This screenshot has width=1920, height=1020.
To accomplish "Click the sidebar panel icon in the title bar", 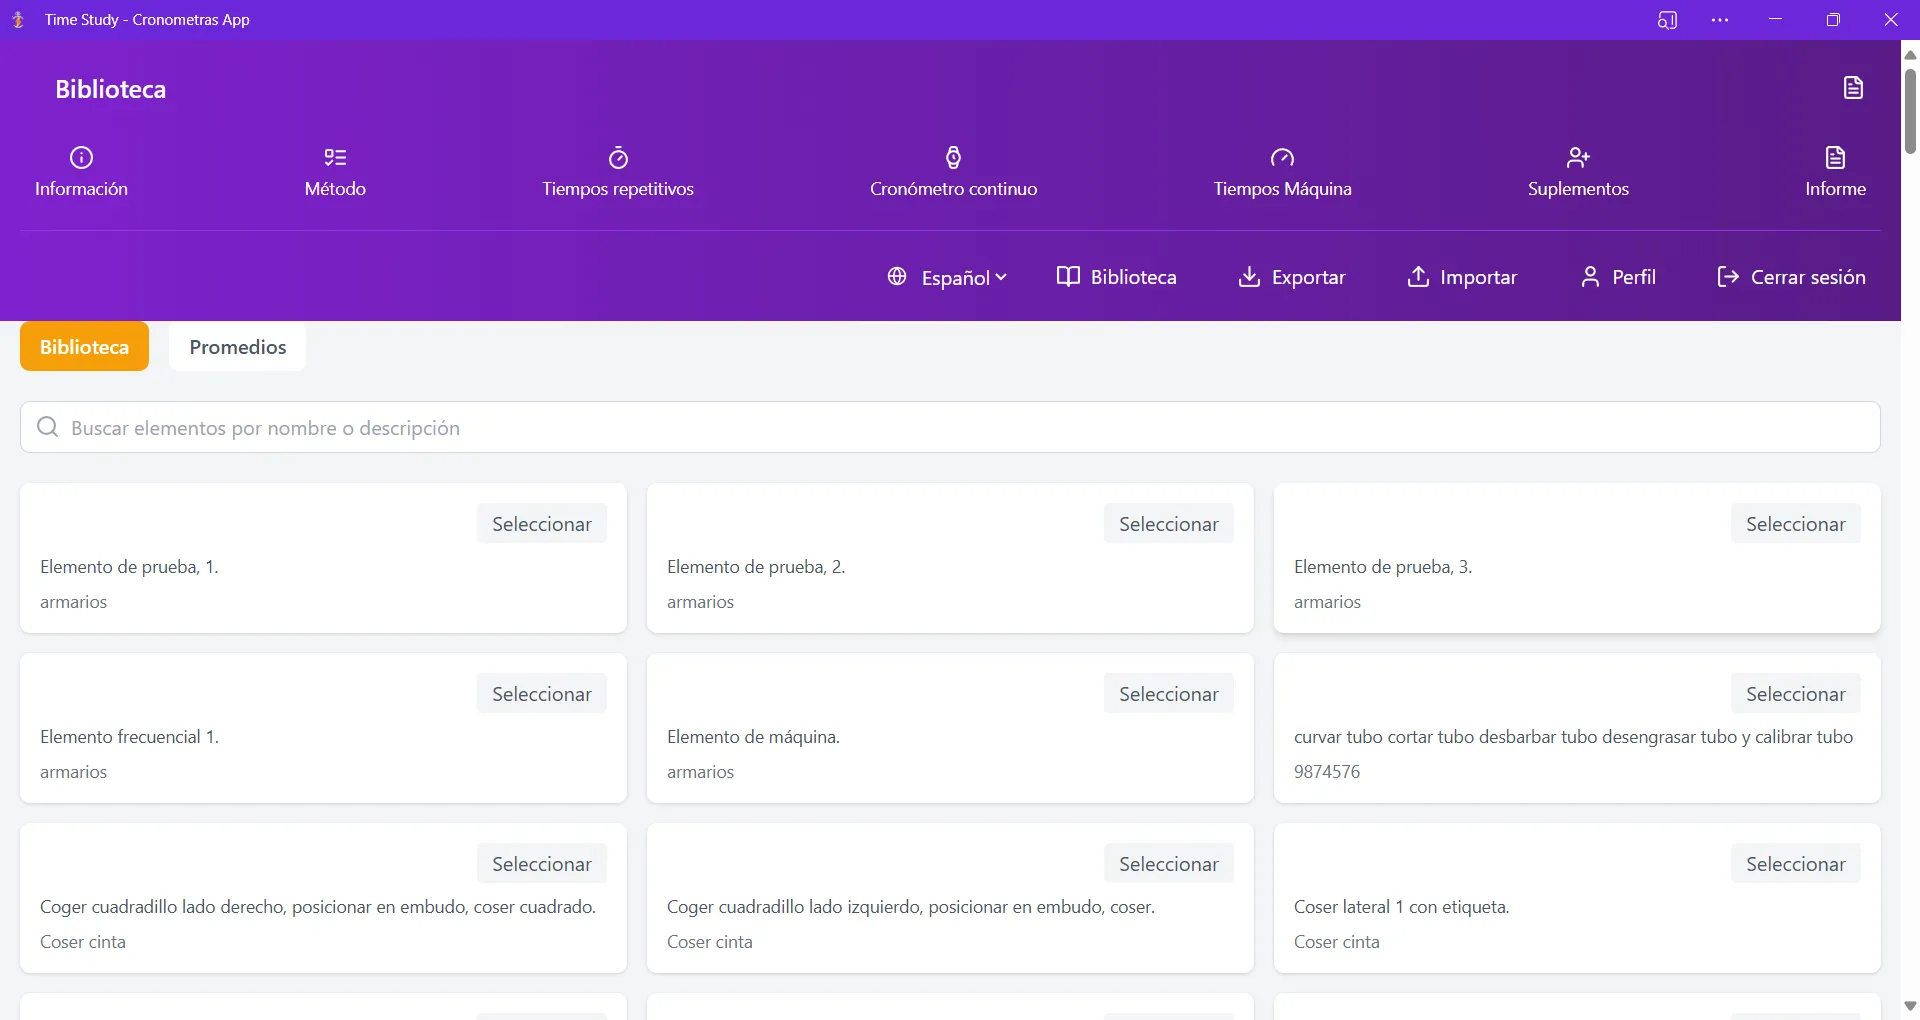I will tap(1667, 20).
